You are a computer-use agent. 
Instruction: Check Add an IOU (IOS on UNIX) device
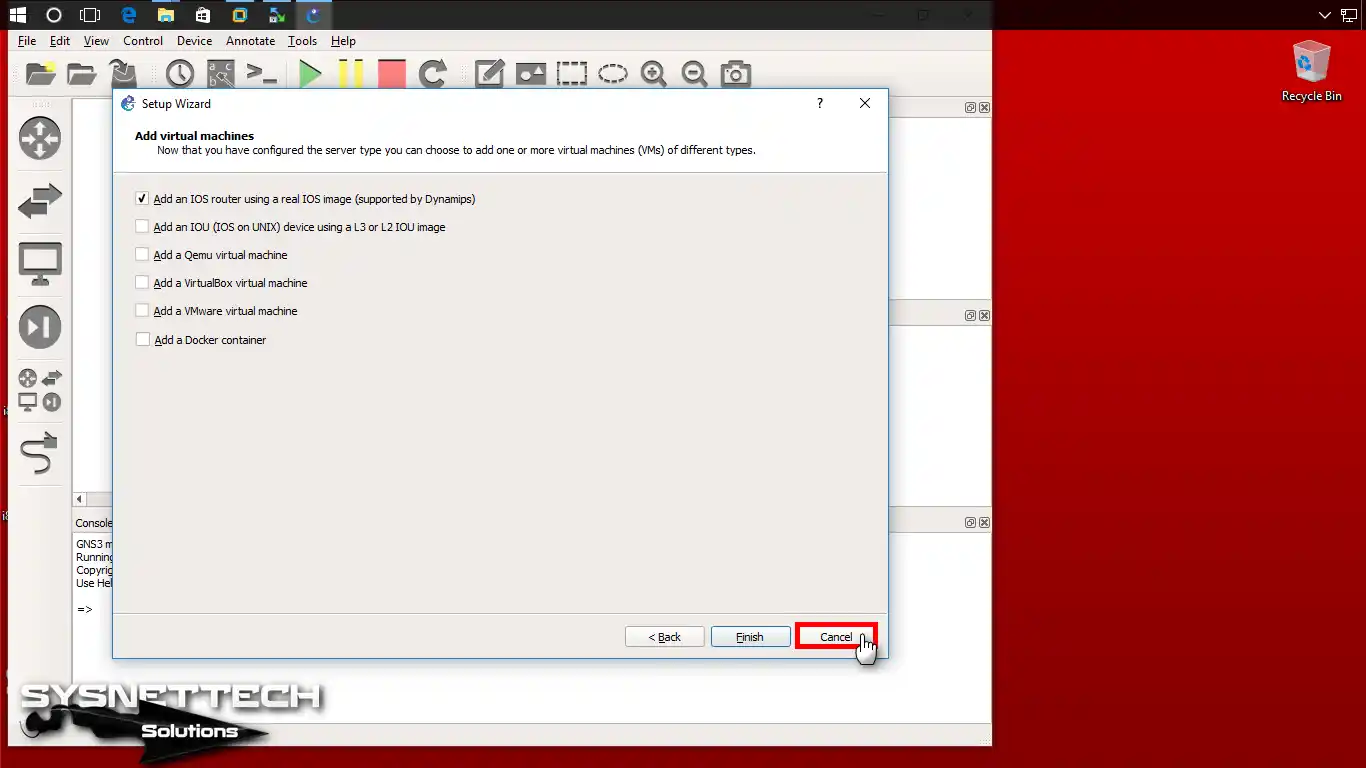click(x=142, y=227)
